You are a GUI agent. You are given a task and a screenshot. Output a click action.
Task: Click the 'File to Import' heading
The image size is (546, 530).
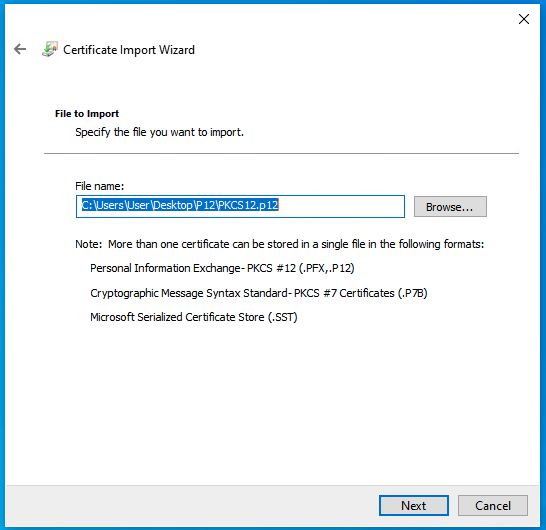click(x=87, y=114)
